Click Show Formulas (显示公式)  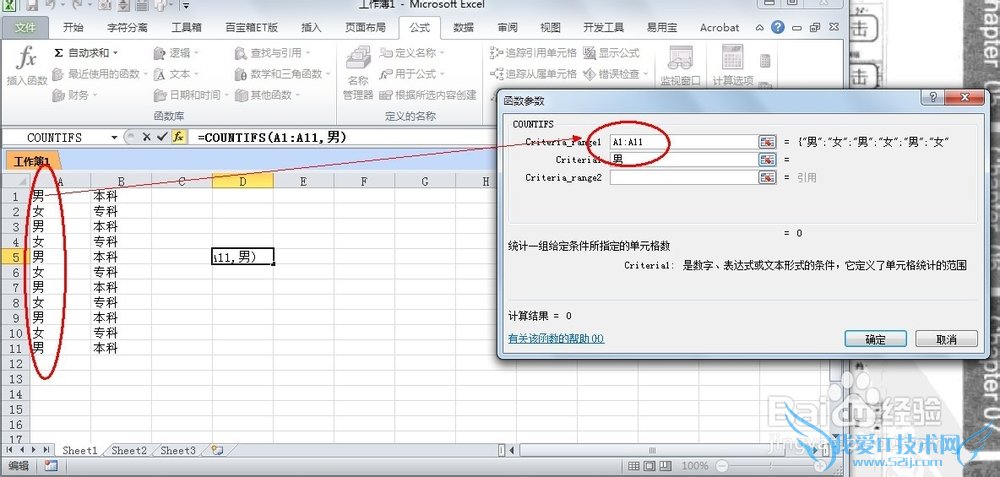pos(612,53)
